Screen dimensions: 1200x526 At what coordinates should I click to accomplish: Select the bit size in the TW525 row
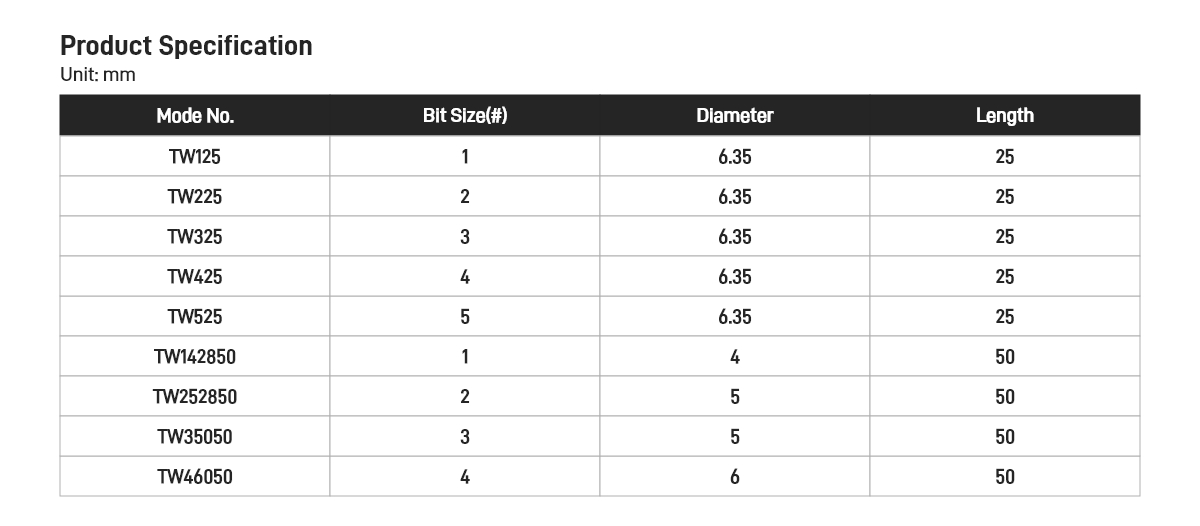[465, 317]
